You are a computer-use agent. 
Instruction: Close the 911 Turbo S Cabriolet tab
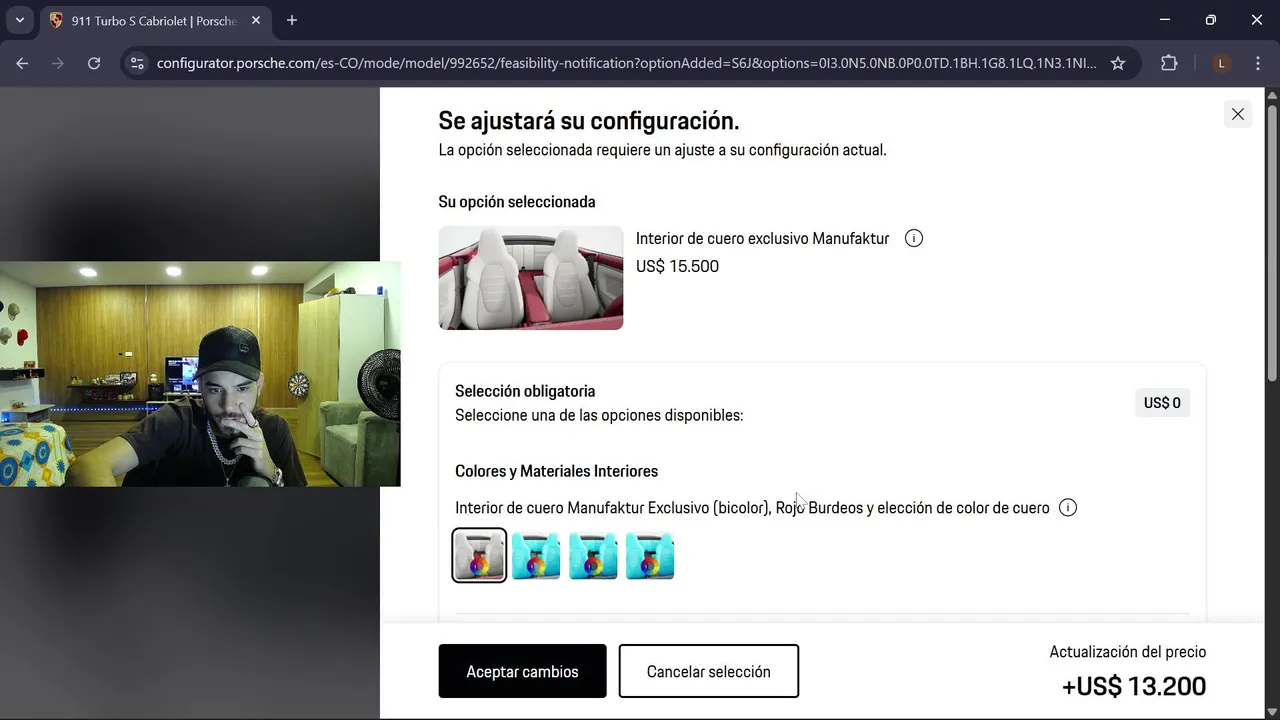[x=256, y=20]
